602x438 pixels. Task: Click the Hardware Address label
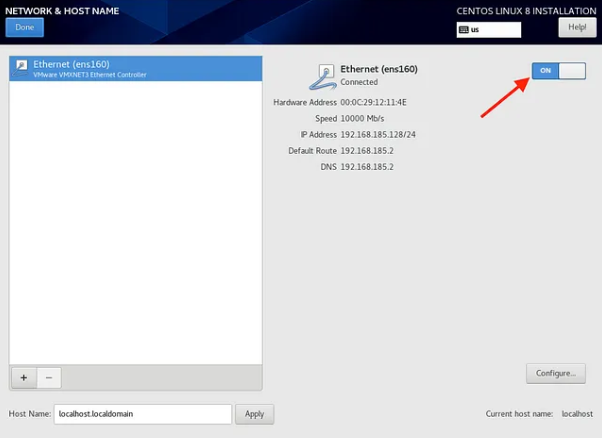pos(305,102)
